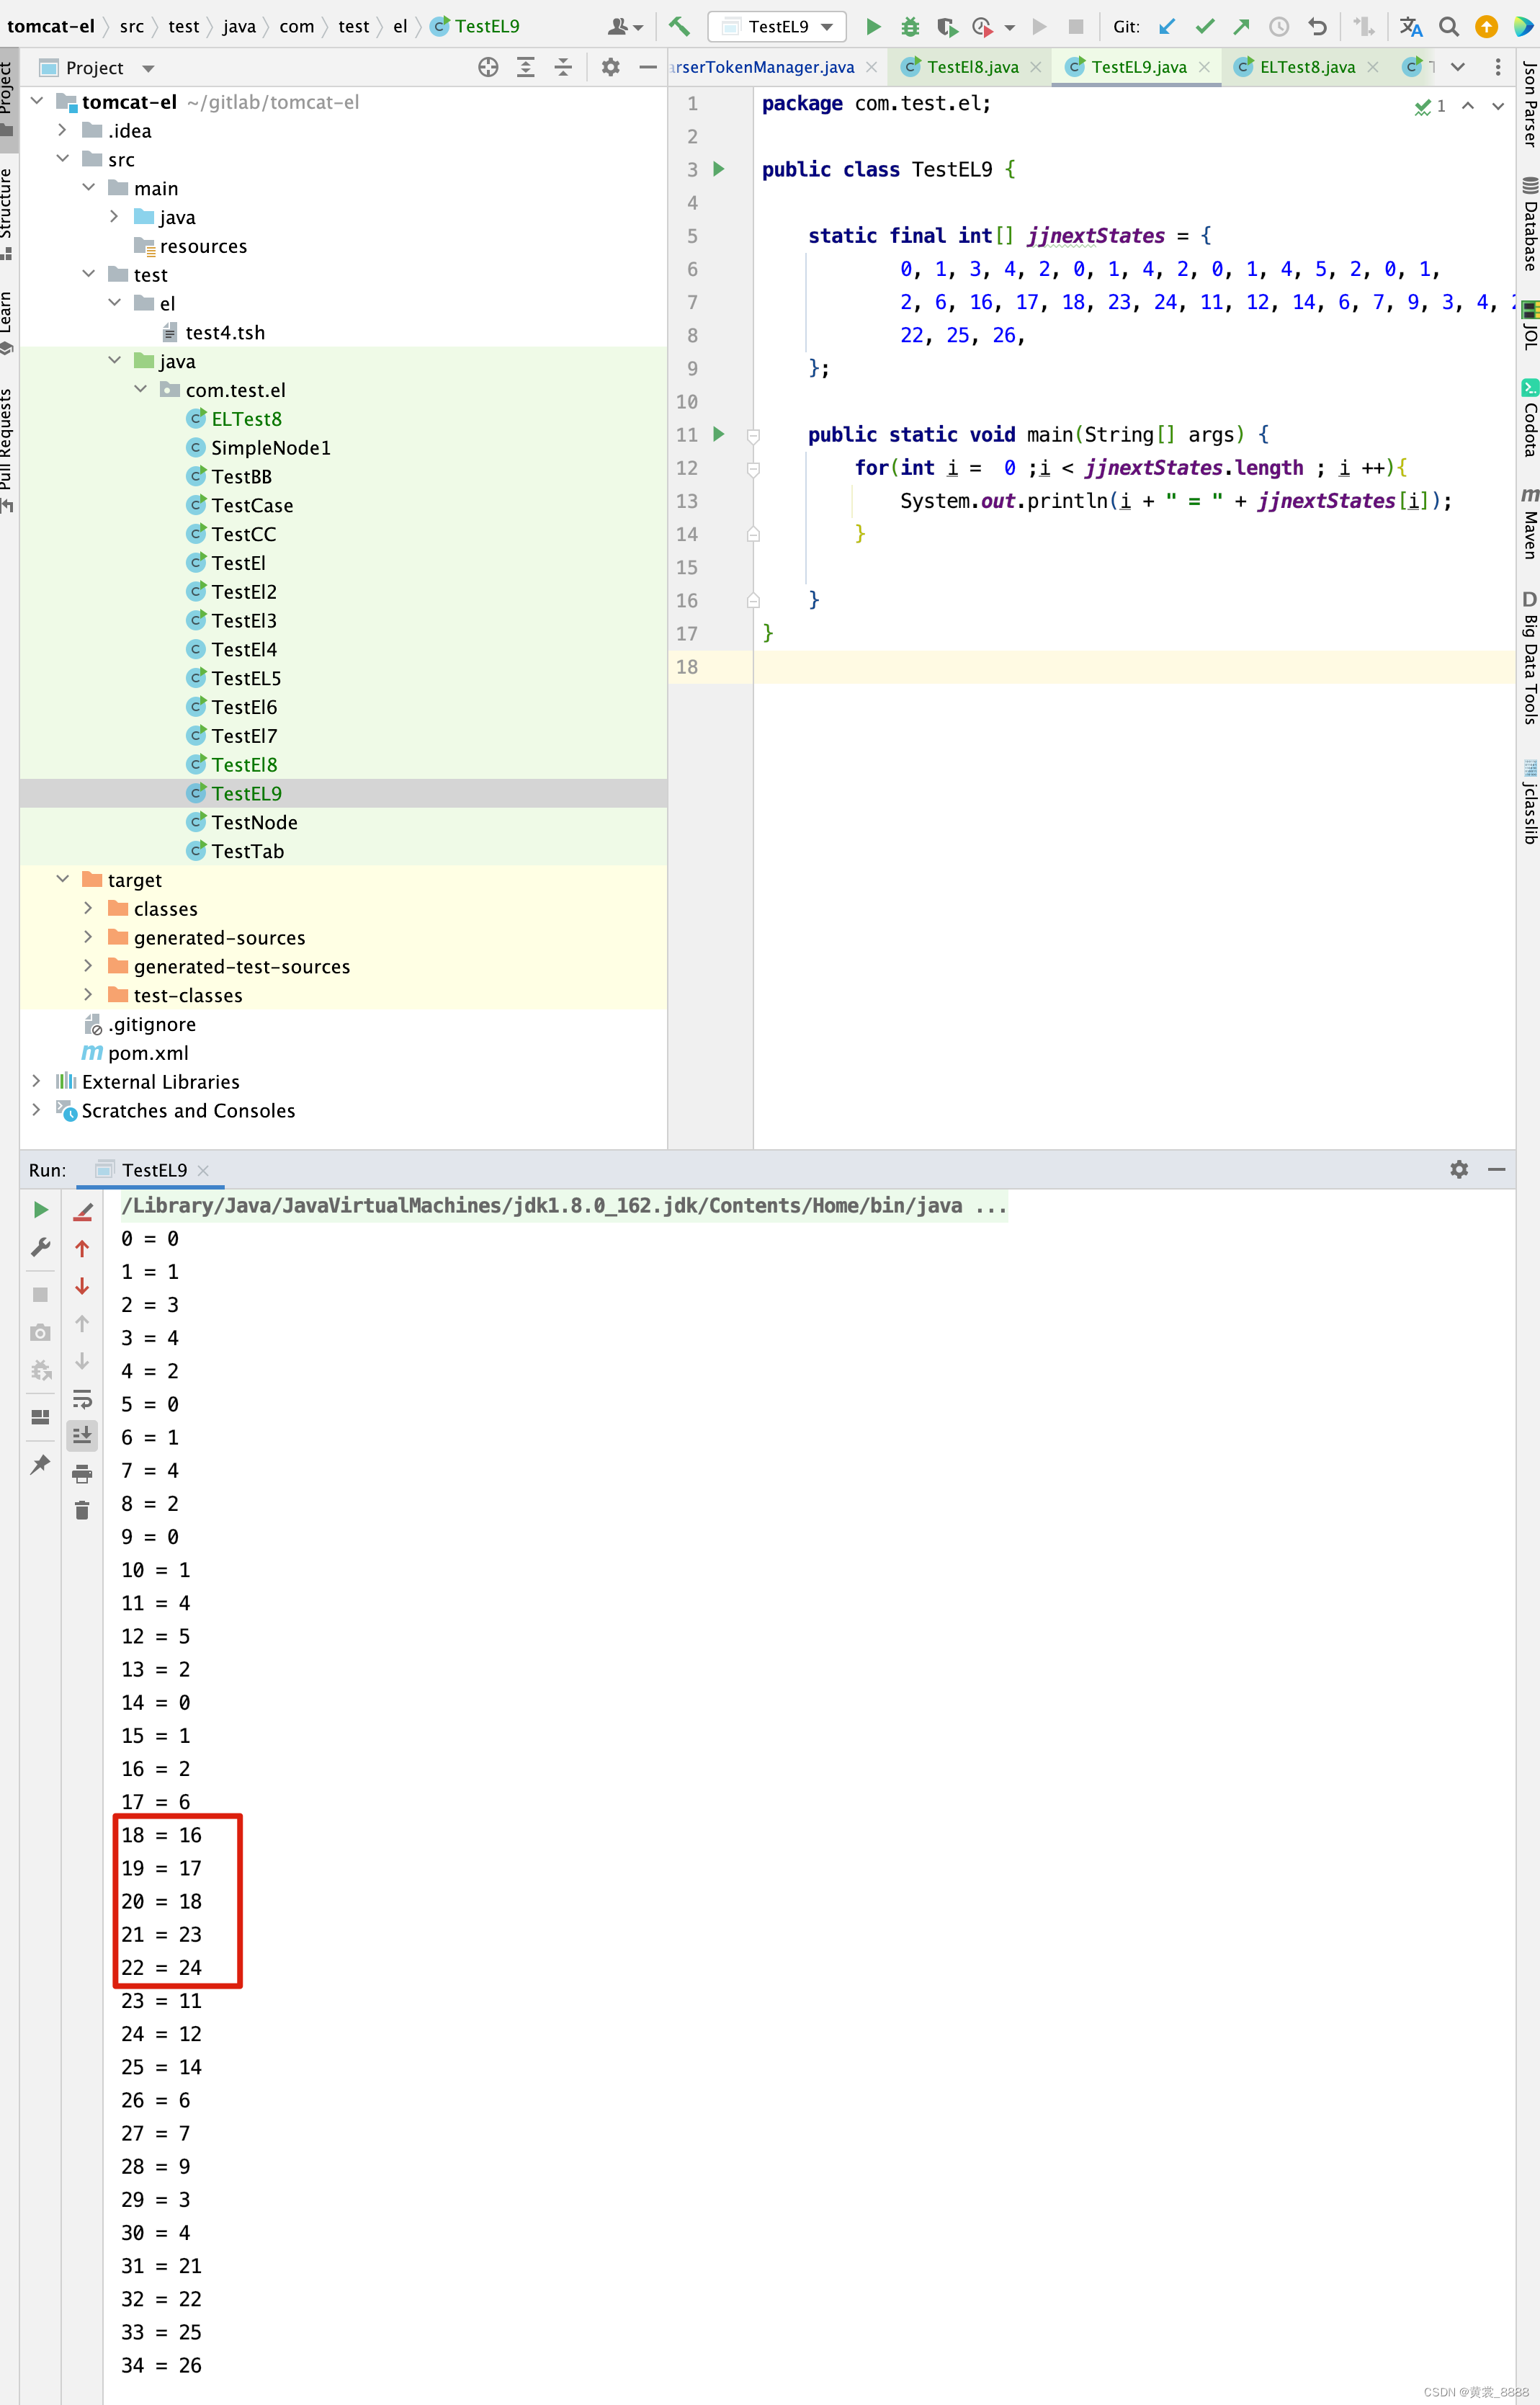Collapse the tomcat-el root node
This screenshot has height=2405, width=1540.
(x=37, y=101)
